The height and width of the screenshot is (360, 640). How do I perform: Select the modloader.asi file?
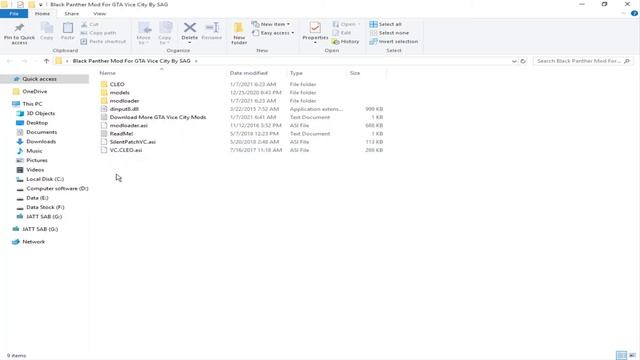coord(129,125)
